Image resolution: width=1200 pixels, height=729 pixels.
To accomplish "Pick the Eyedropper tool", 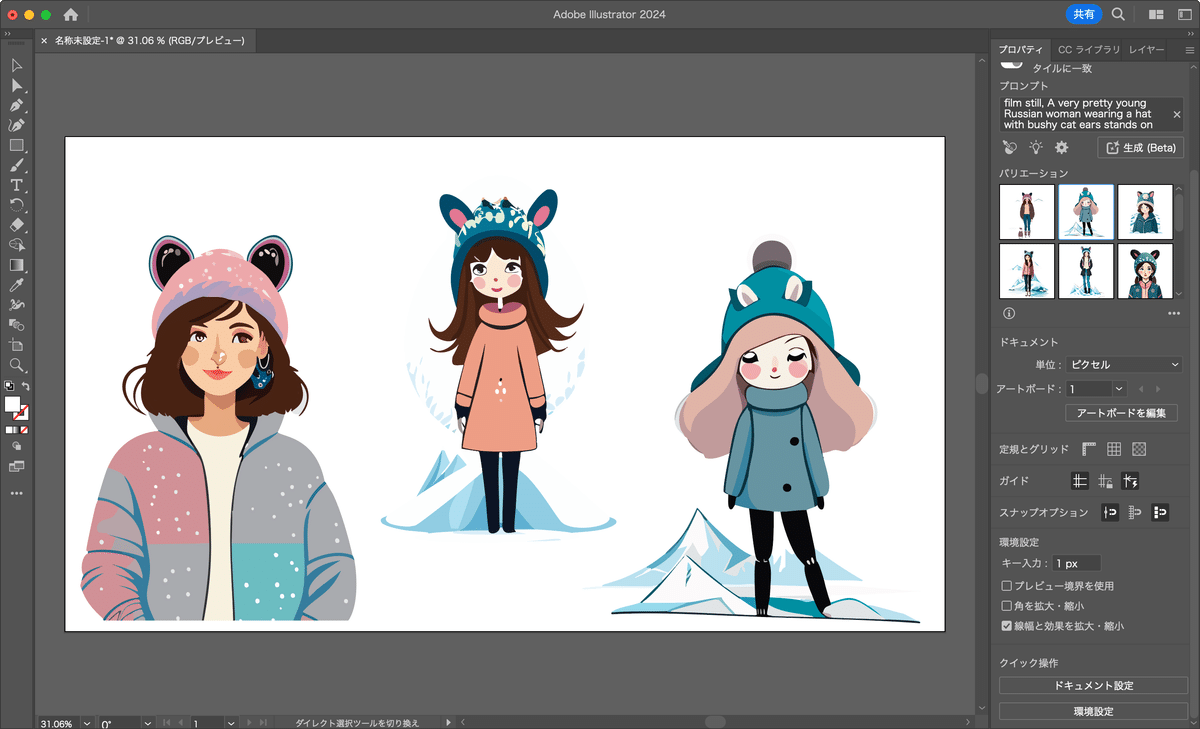I will (x=17, y=285).
